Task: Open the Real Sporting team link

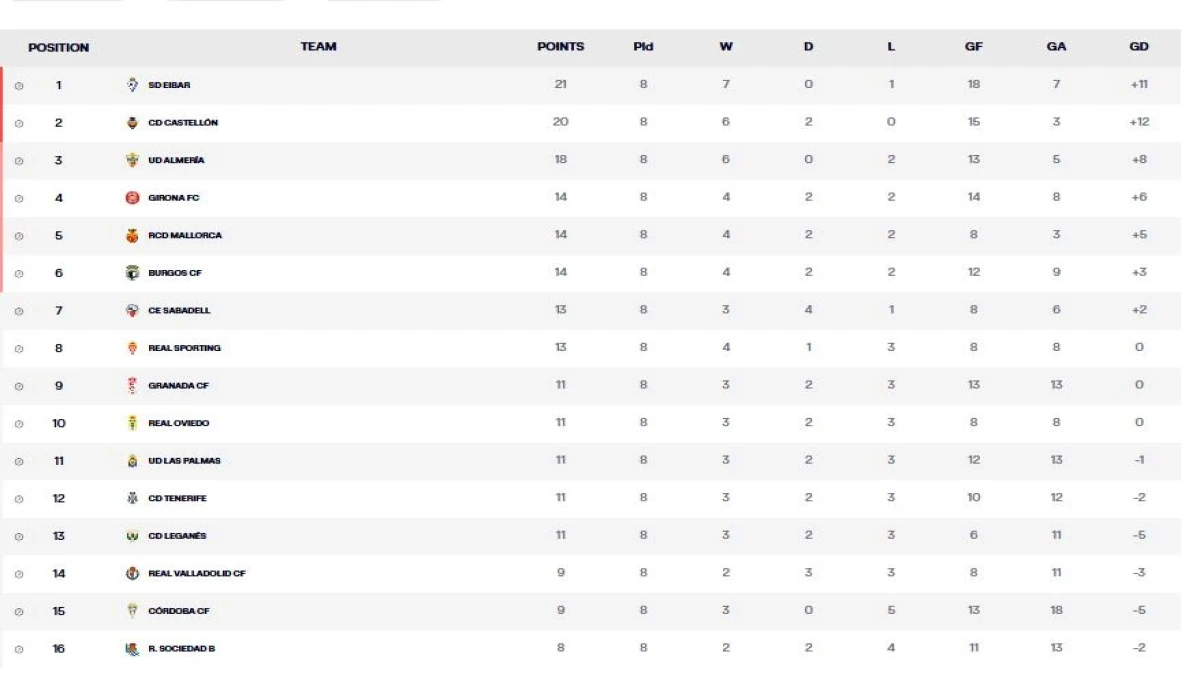Action: point(184,348)
